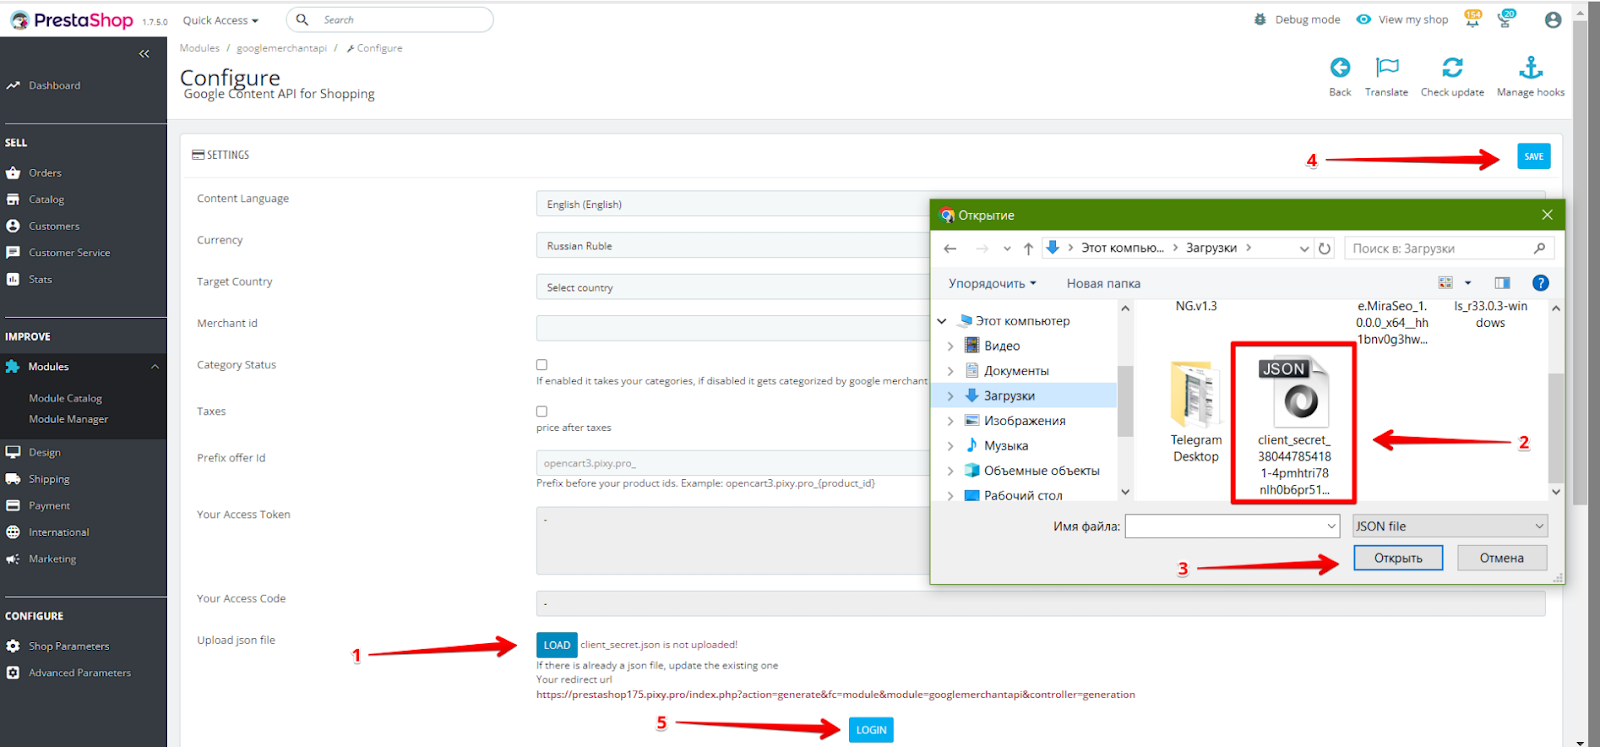Select the Telegram Desktop folder

pyautogui.click(x=1196, y=413)
